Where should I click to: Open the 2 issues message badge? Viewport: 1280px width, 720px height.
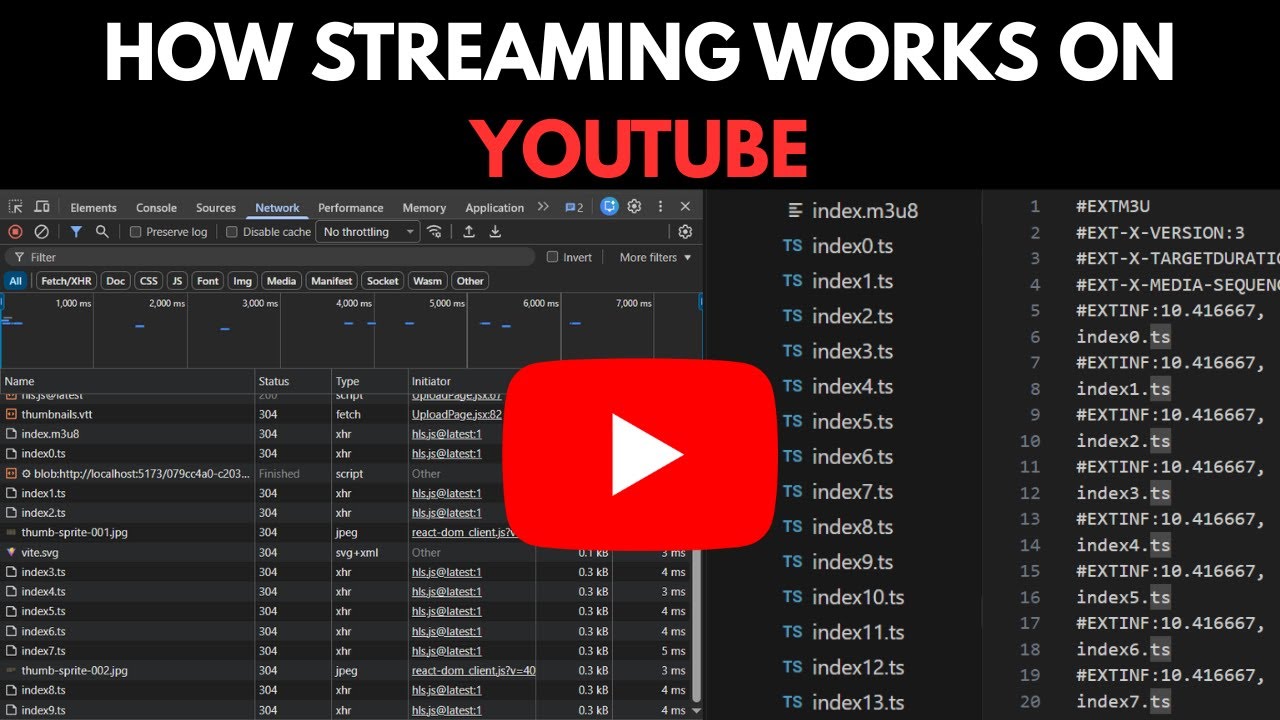point(574,207)
